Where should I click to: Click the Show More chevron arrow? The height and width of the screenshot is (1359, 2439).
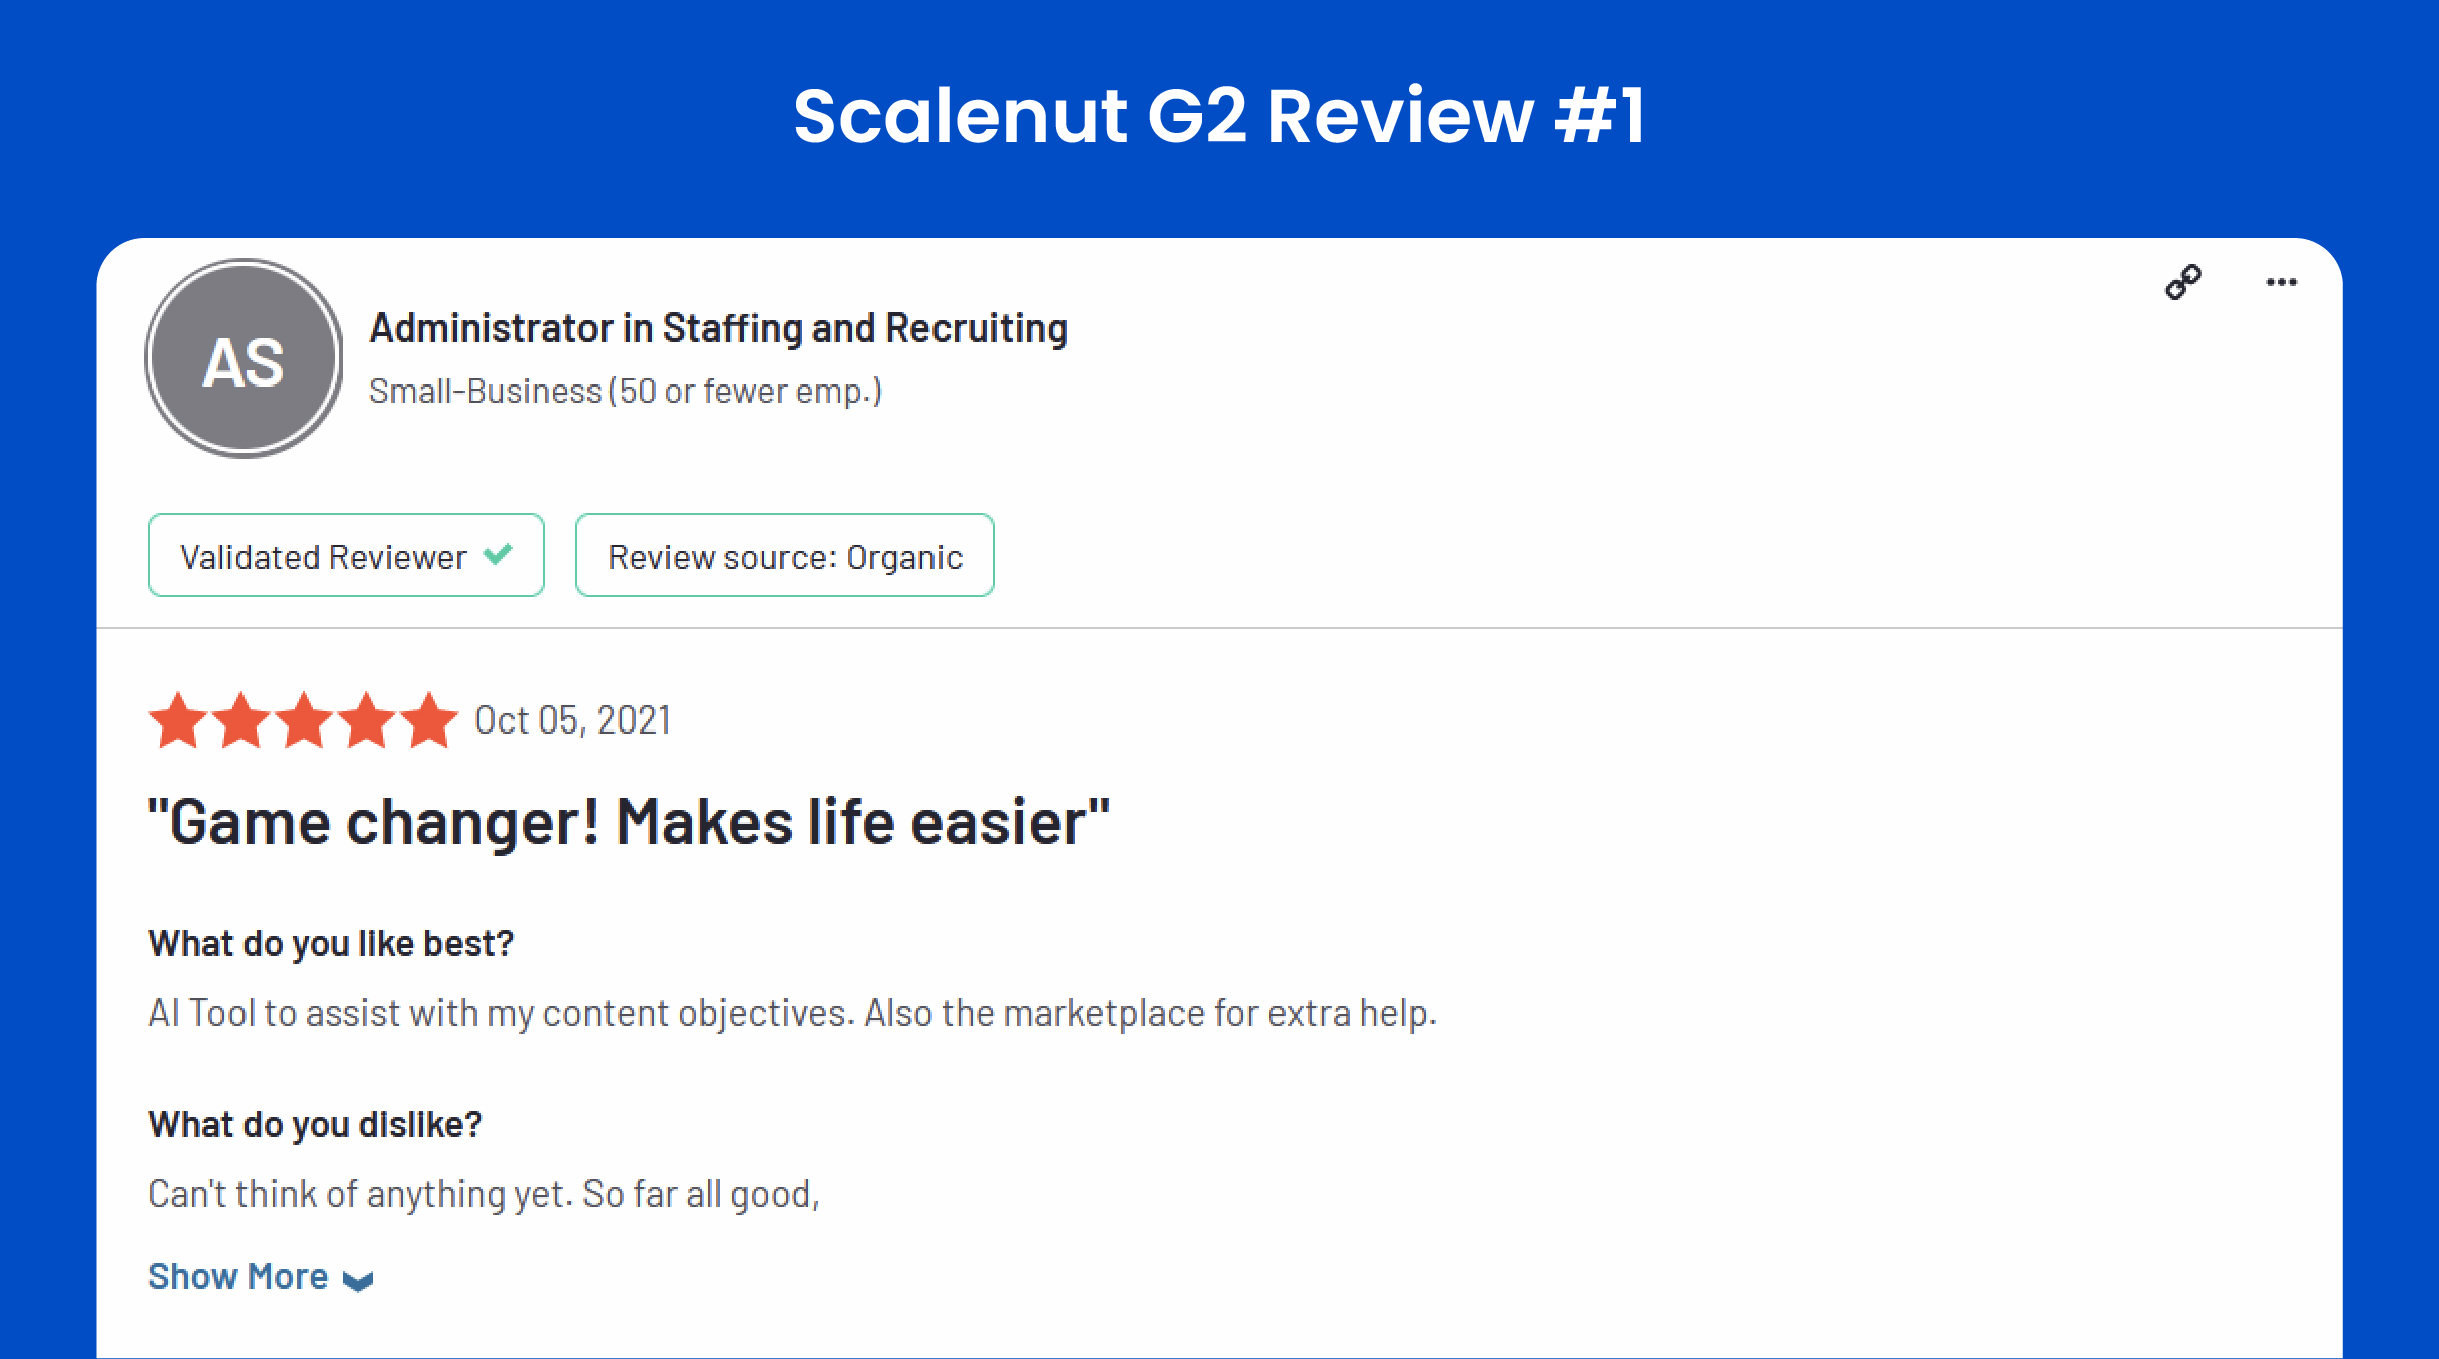(358, 1281)
